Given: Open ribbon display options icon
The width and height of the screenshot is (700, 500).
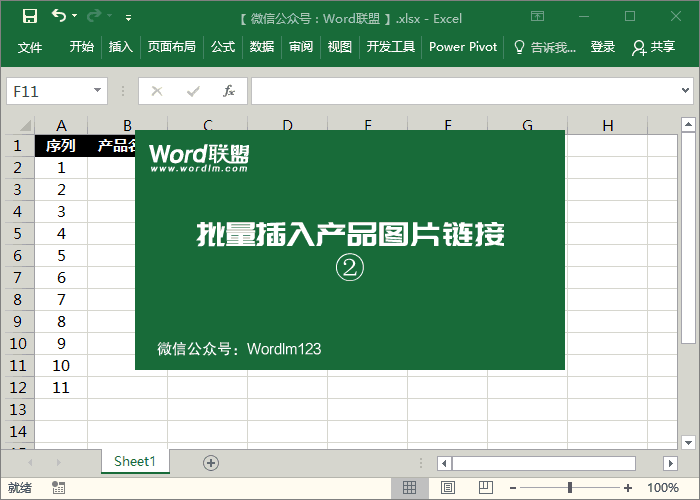Looking at the screenshot, I should 537,17.
